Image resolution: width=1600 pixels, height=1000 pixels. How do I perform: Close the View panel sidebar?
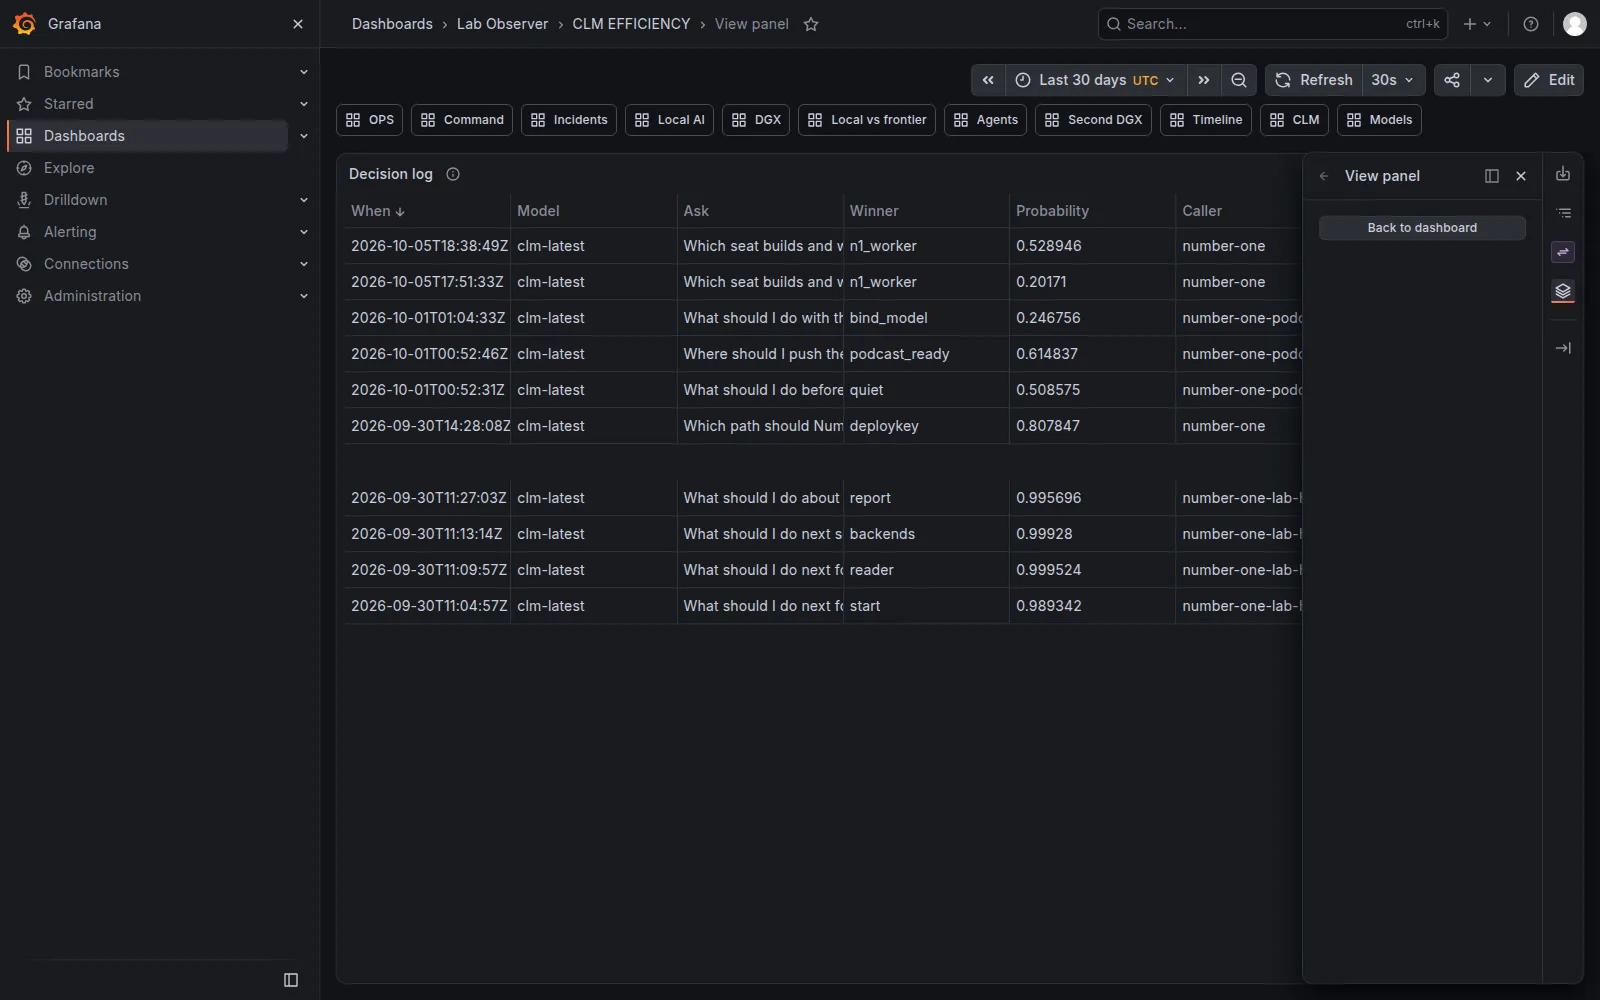click(x=1521, y=176)
